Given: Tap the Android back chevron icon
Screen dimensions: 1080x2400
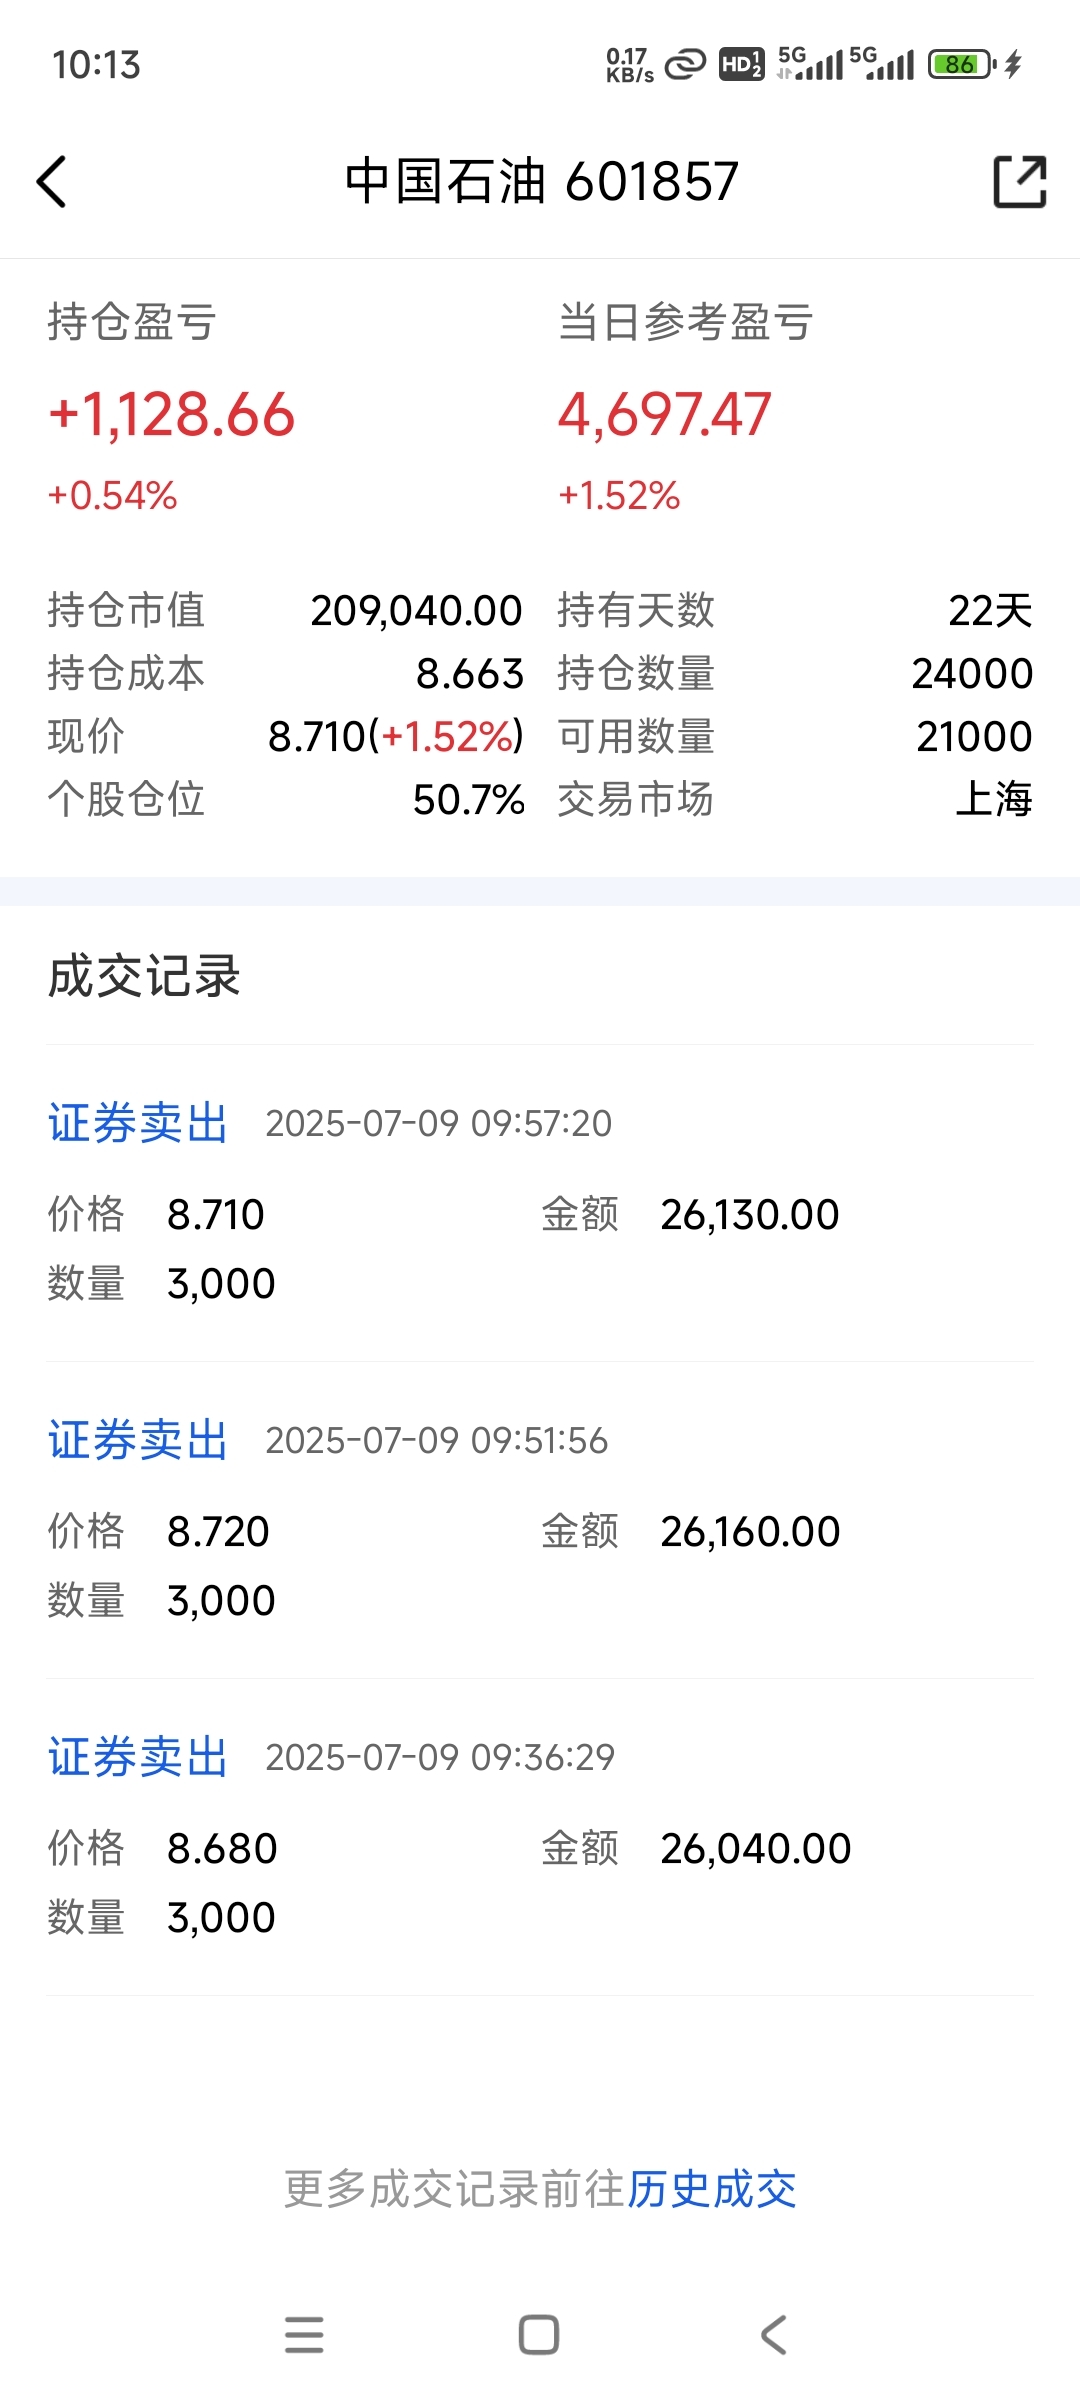Looking at the screenshot, I should click(x=774, y=2335).
